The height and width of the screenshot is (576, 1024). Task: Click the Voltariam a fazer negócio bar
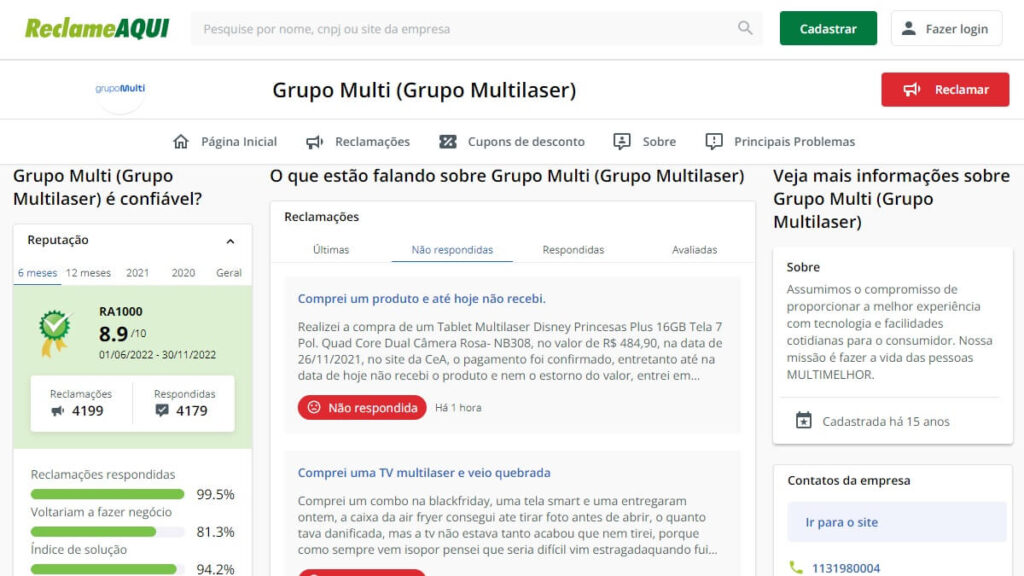pos(107,532)
